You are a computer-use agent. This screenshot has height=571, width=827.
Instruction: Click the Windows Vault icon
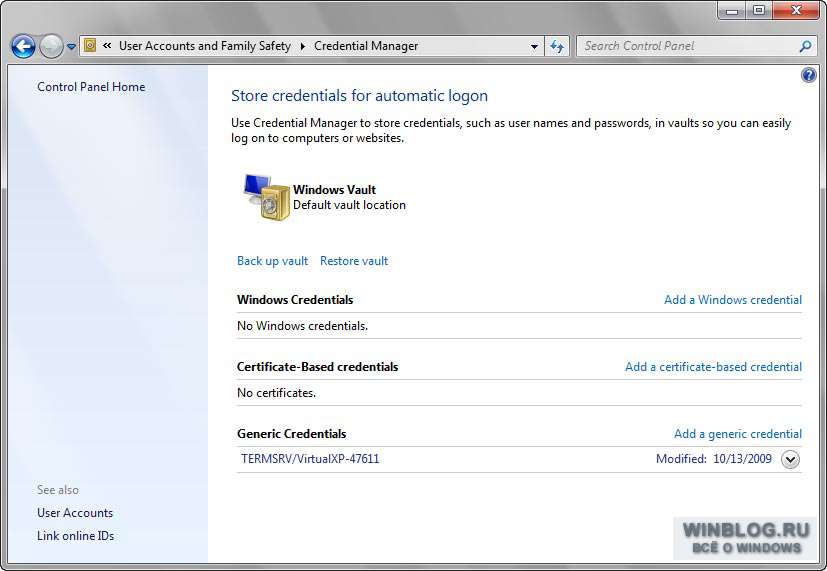[x=266, y=197]
